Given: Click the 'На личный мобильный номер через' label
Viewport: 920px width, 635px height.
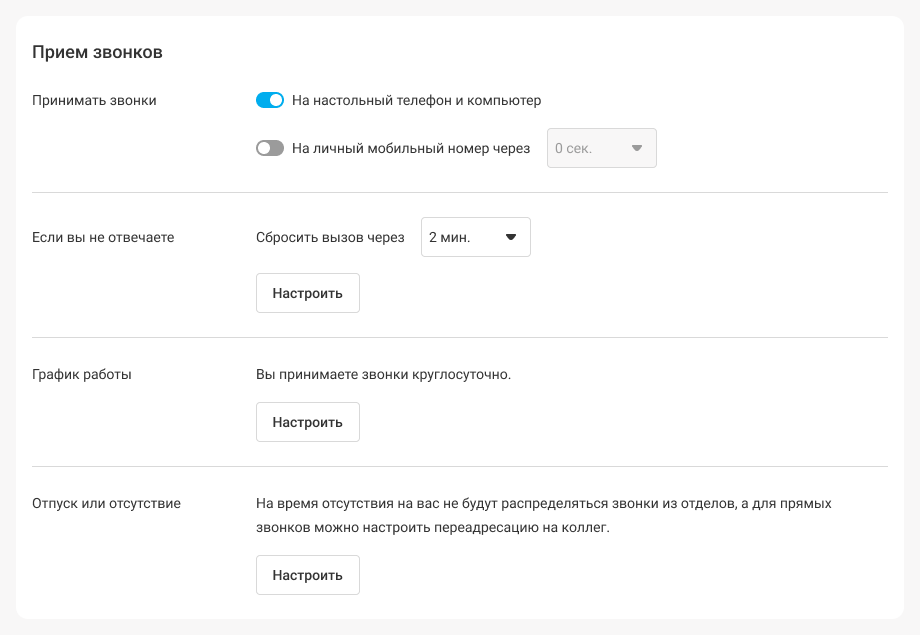Looking at the screenshot, I should (411, 148).
